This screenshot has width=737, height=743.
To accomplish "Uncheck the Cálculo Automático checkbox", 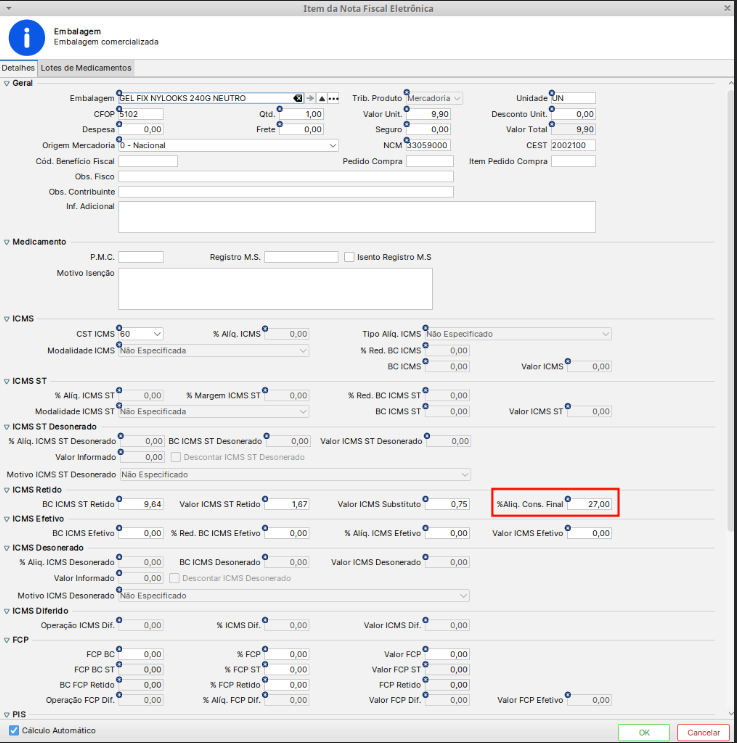I will [14, 731].
